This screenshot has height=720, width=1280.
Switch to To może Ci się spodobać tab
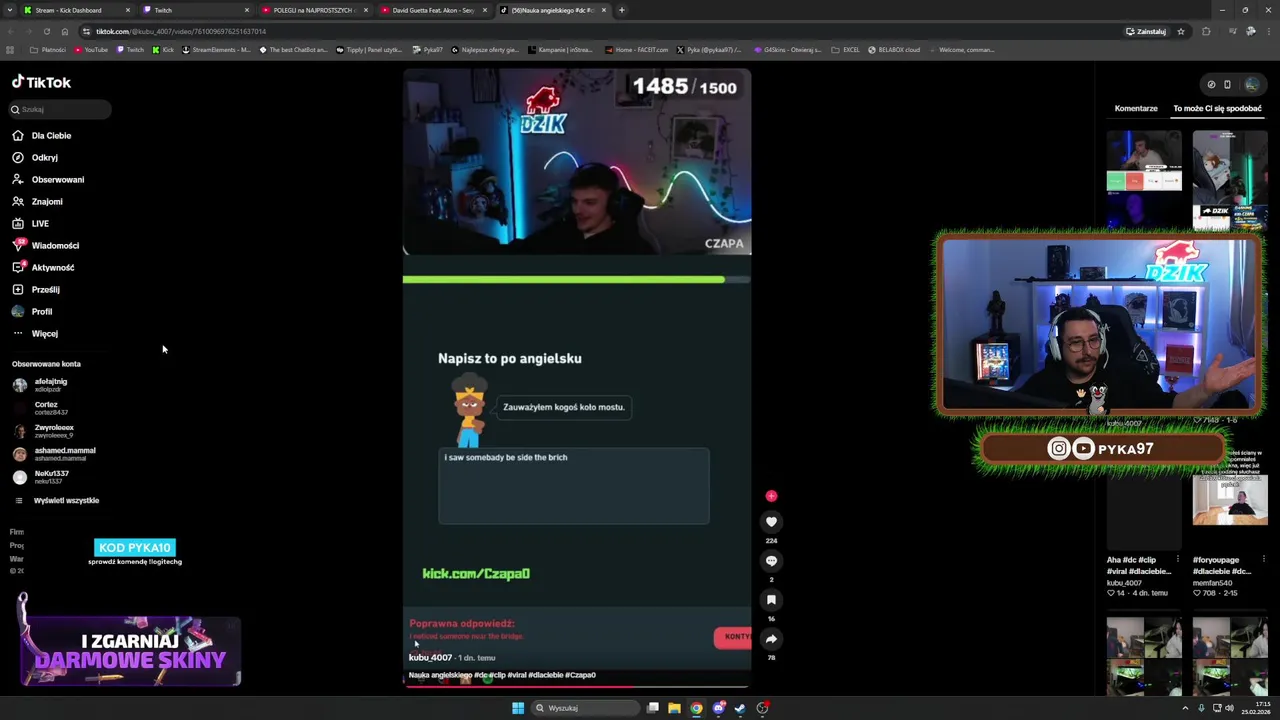(1217, 108)
